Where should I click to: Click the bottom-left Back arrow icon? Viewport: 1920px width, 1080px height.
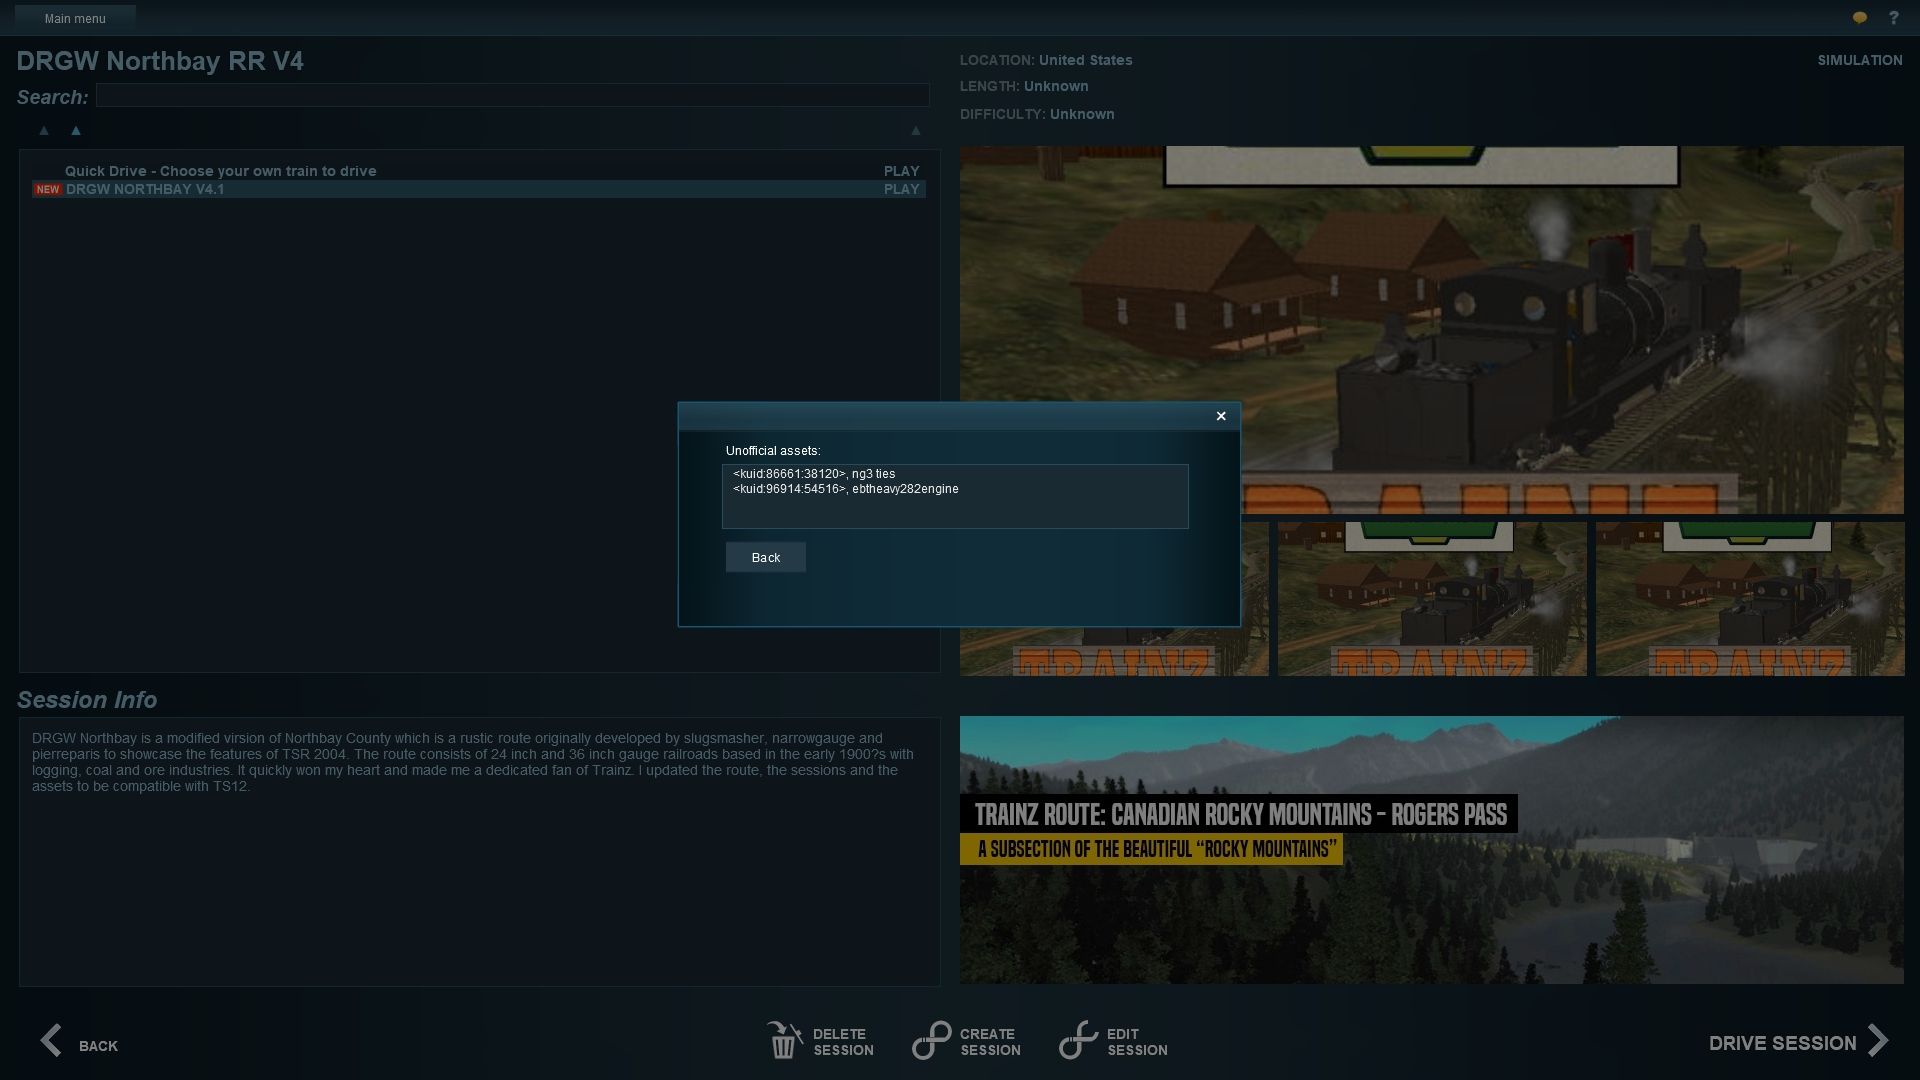click(x=51, y=1040)
